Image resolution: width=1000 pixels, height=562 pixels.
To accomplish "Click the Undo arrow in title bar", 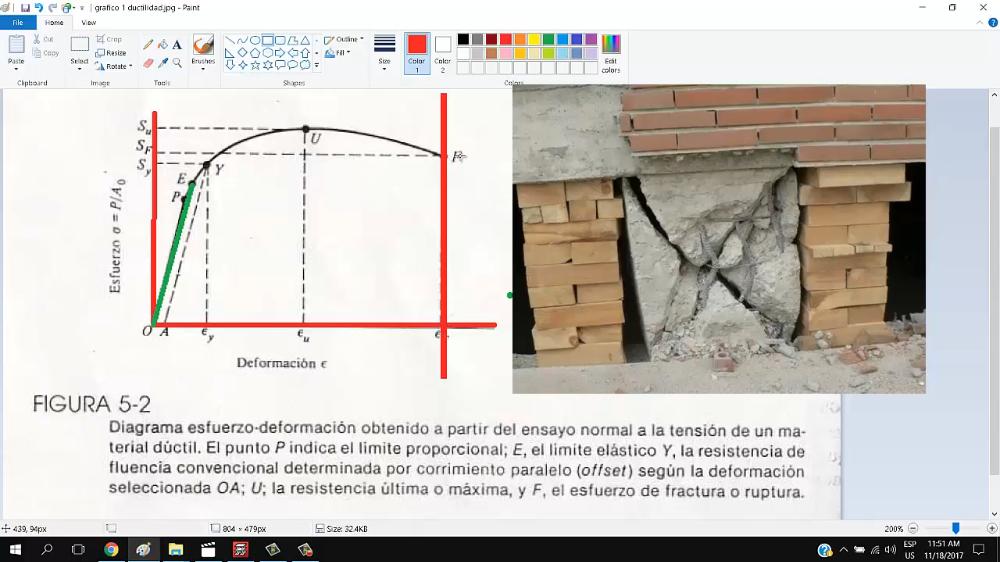I will tap(38, 8).
